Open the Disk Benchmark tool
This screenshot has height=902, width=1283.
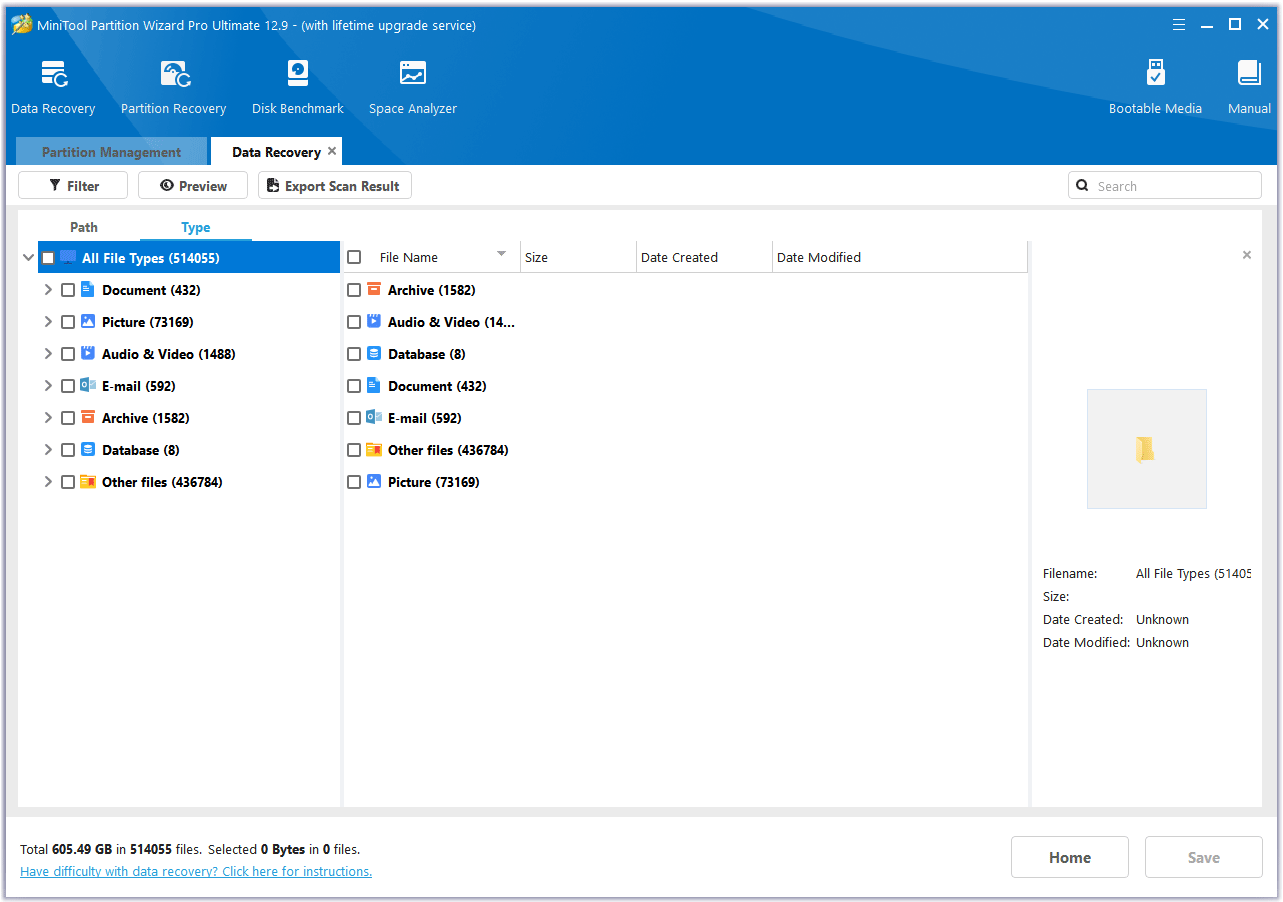tap(298, 74)
